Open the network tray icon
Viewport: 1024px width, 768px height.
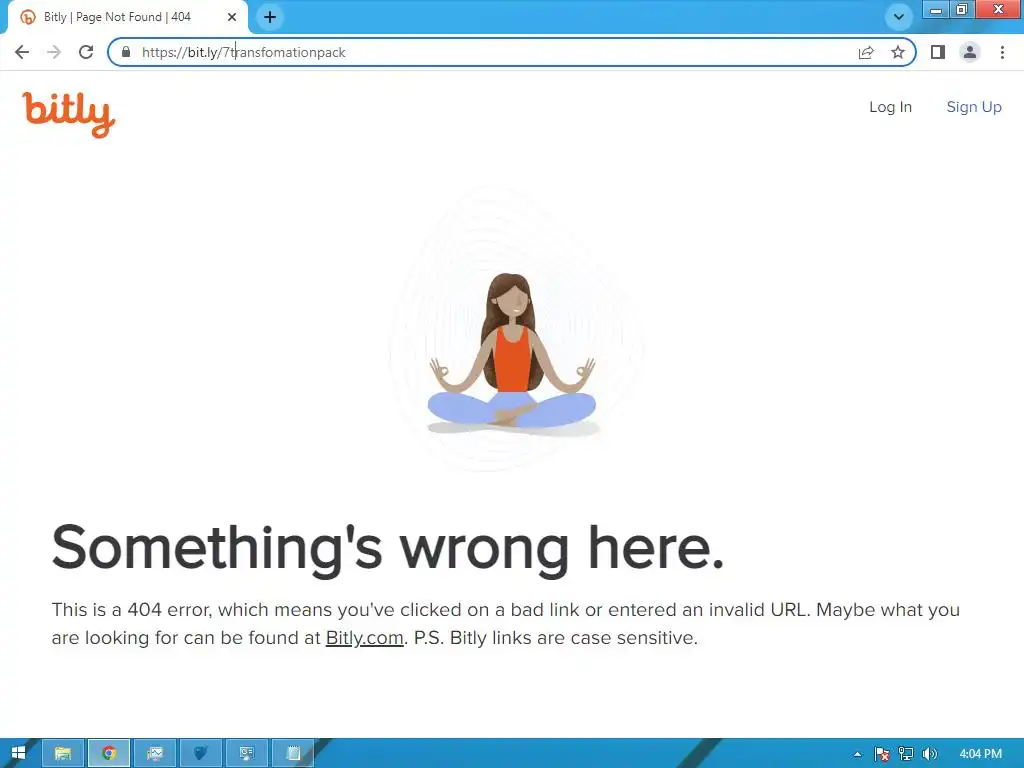906,754
